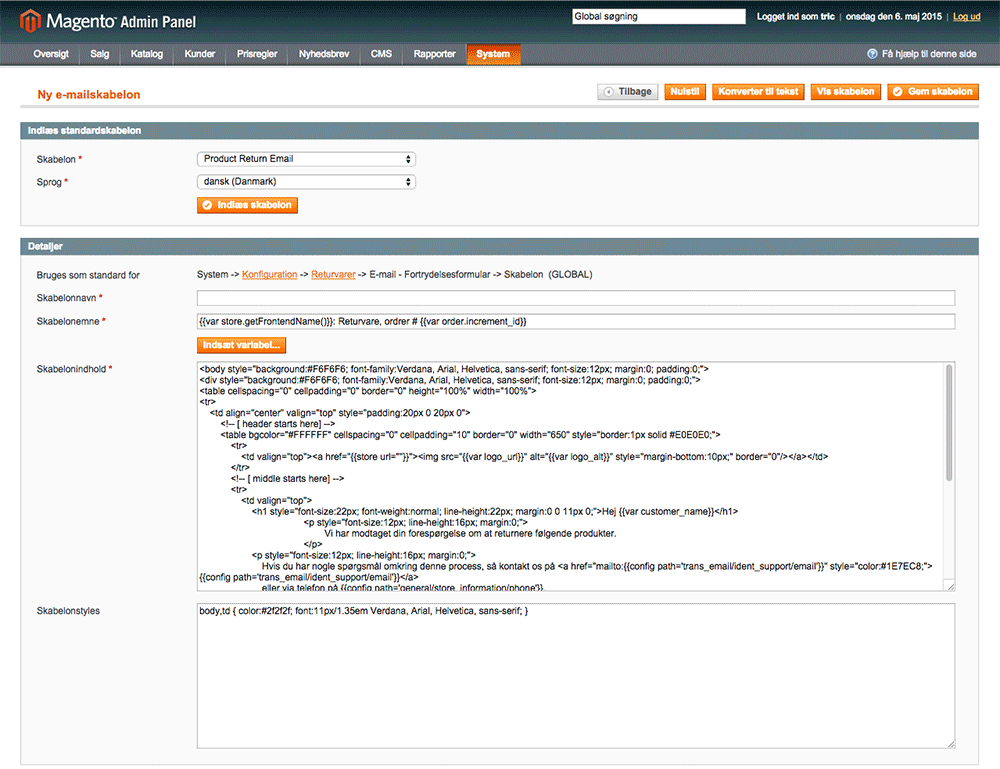This screenshot has width=1000, height=769.
Task: Preview with Vis skabelon button
Action: pyautogui.click(x=845, y=92)
